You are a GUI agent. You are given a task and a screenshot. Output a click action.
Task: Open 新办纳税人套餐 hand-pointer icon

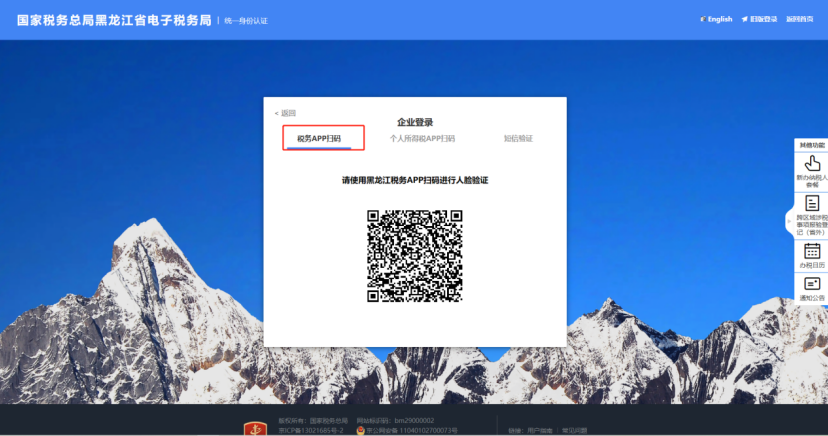coord(812,163)
